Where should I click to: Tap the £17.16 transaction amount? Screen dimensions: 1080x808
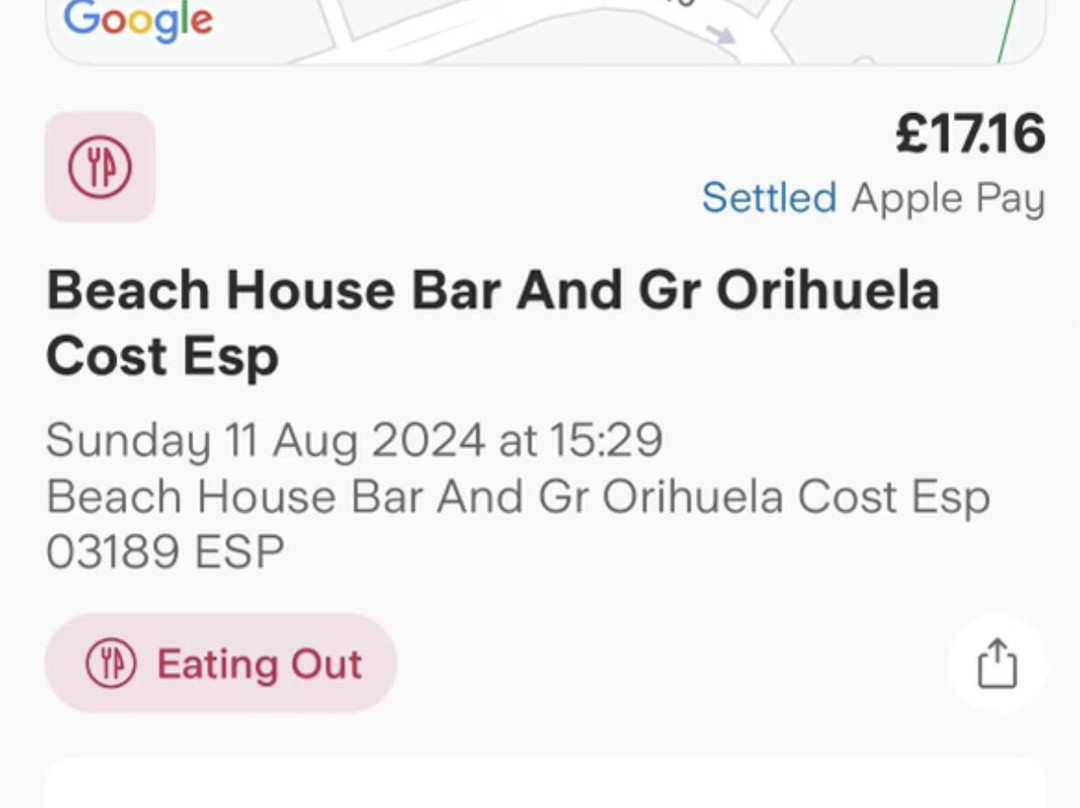coord(969,135)
